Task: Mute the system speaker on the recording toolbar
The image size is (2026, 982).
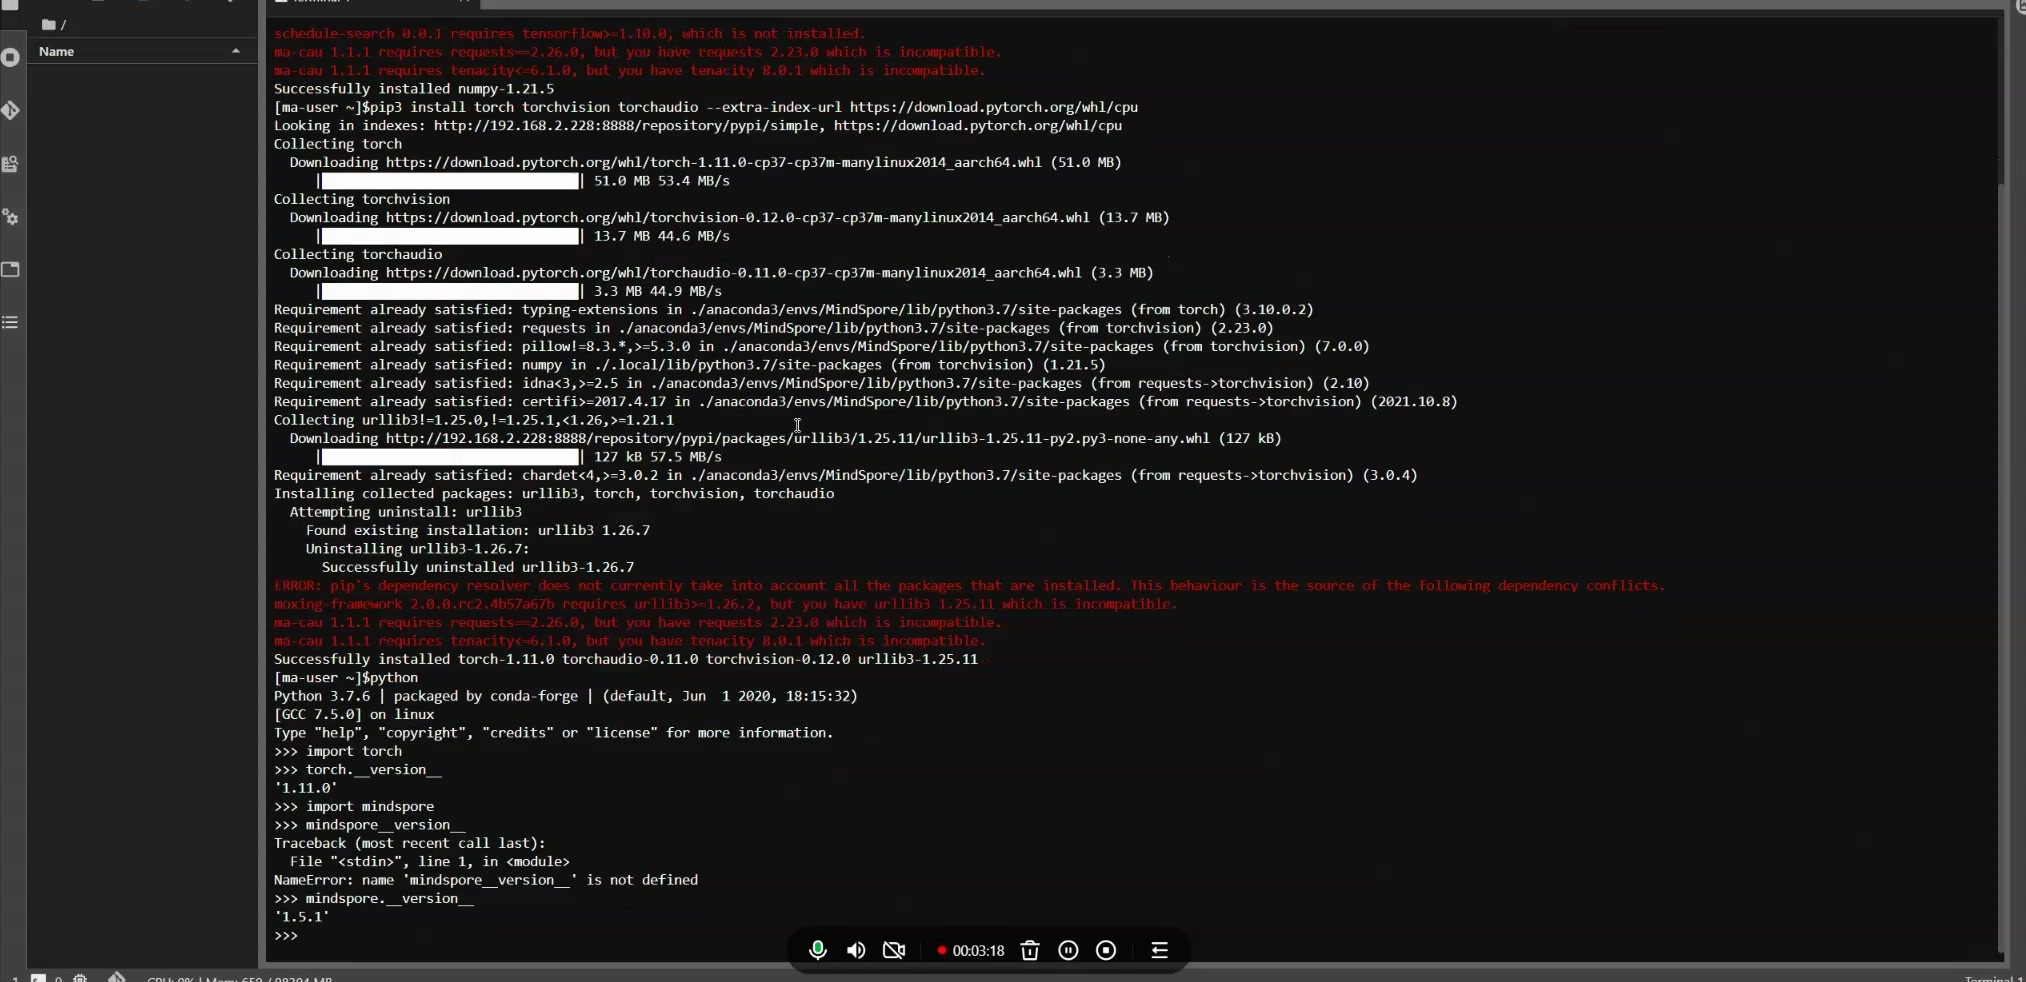Action: pos(856,950)
